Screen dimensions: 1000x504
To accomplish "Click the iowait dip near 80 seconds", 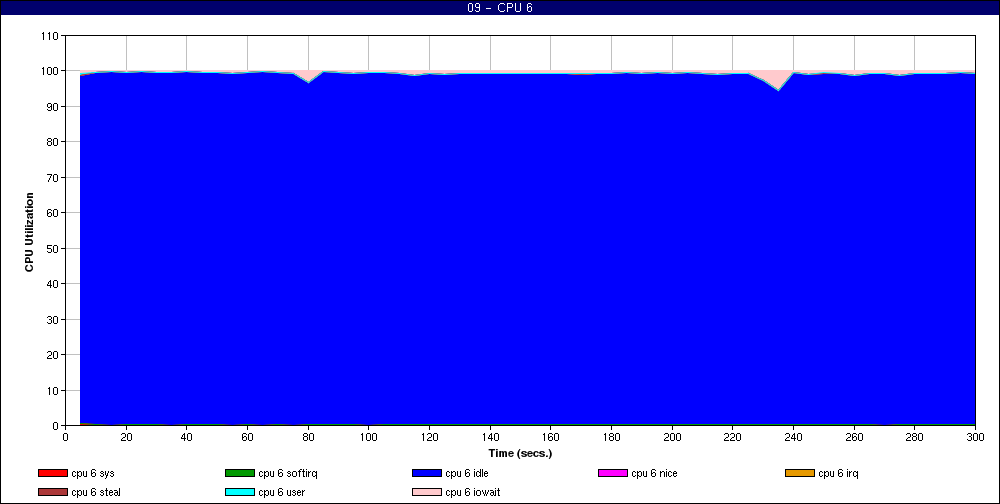I will 308,76.
